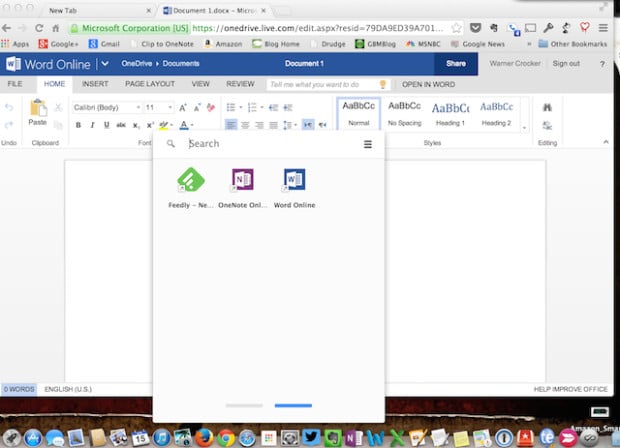Apply subscript formatting

click(x=136, y=125)
